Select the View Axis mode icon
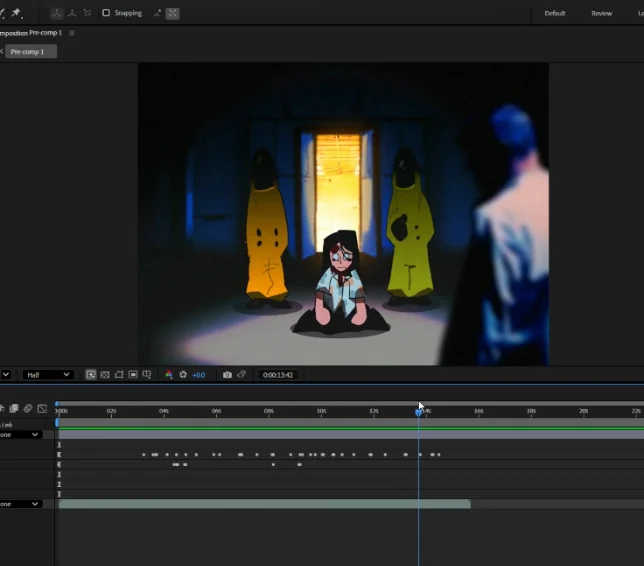Image resolution: width=644 pixels, height=566 pixels. click(87, 13)
